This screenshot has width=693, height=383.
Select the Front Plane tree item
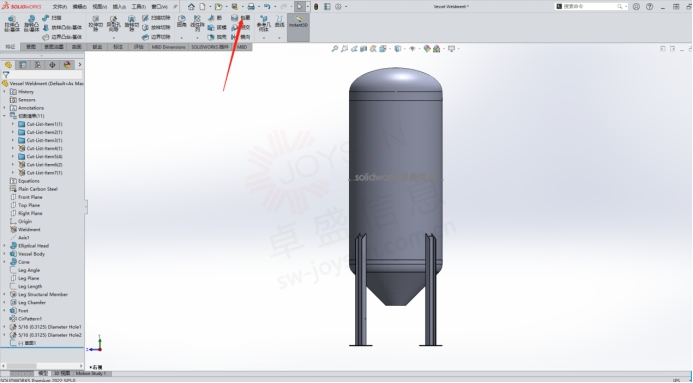point(30,197)
